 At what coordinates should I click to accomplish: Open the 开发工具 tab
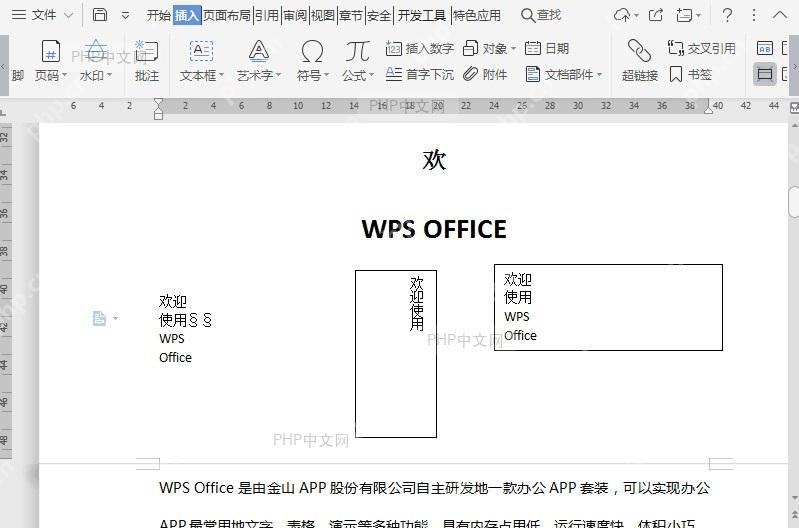point(421,15)
